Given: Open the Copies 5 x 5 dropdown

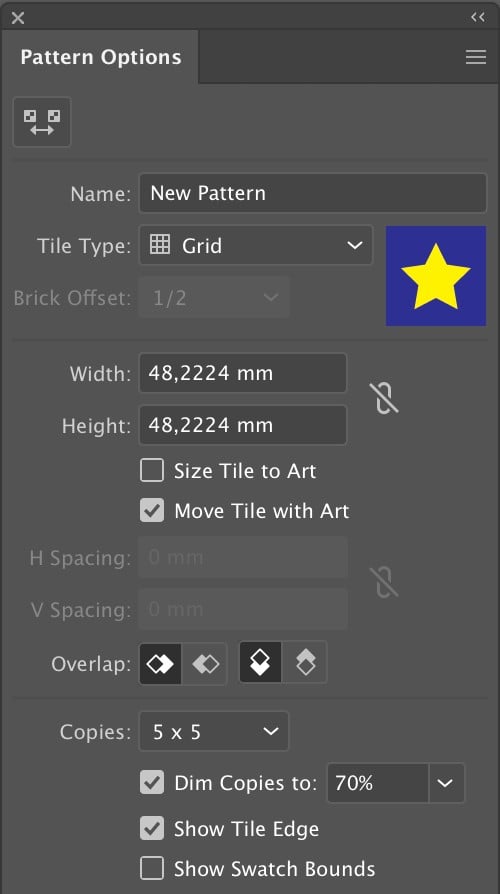Looking at the screenshot, I should click(x=214, y=732).
